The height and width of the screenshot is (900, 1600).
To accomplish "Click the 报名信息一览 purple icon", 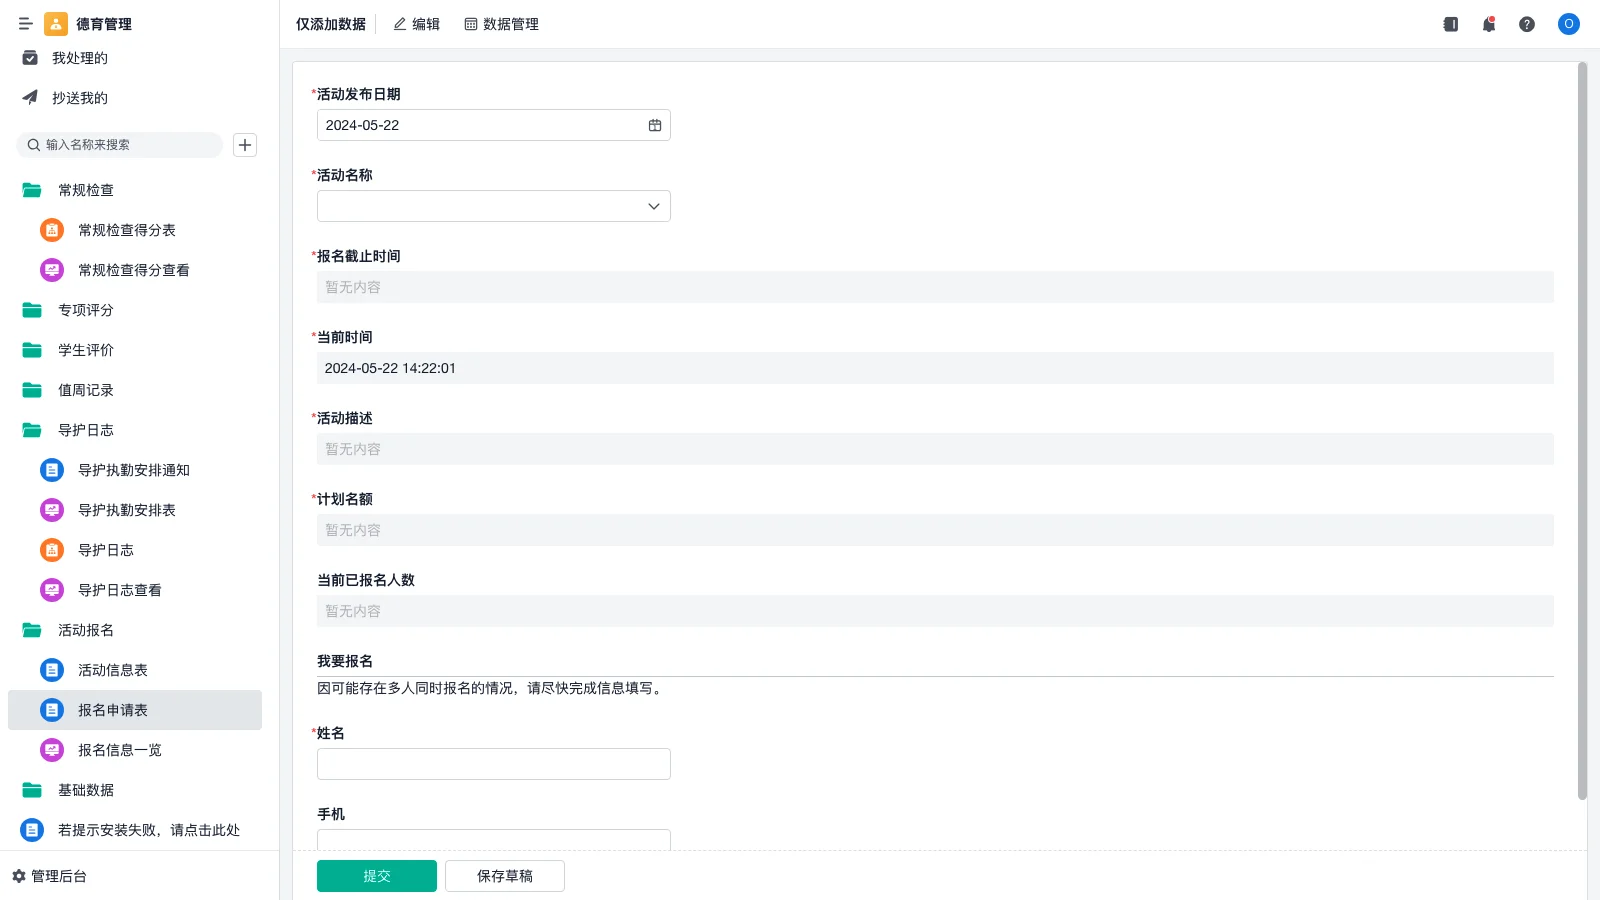I will (x=52, y=750).
